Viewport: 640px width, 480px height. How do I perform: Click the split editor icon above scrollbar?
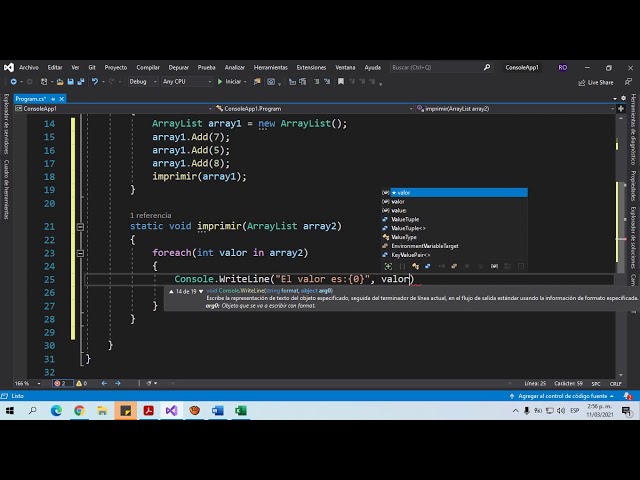pyautogui.click(x=621, y=109)
